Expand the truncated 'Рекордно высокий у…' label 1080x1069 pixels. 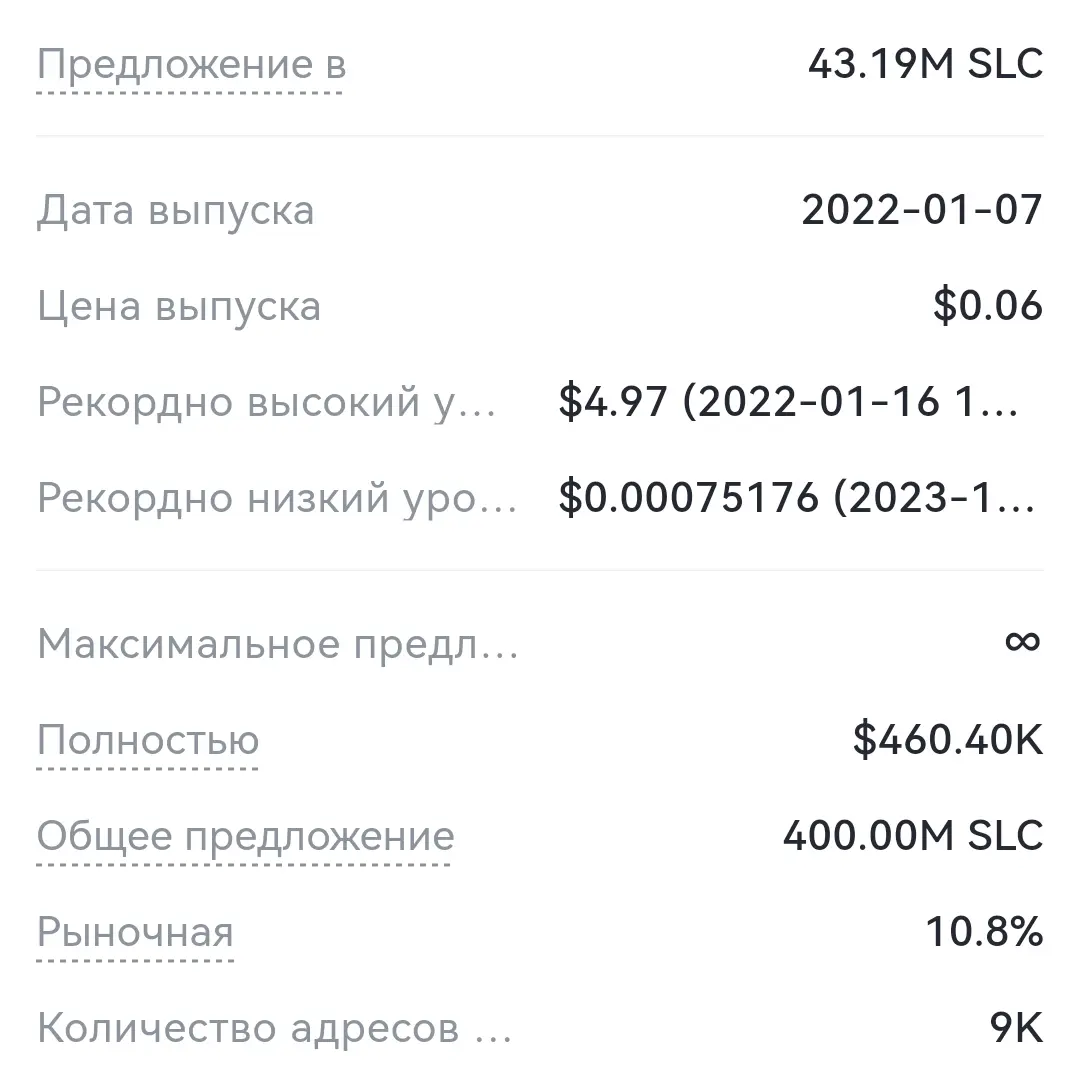267,402
